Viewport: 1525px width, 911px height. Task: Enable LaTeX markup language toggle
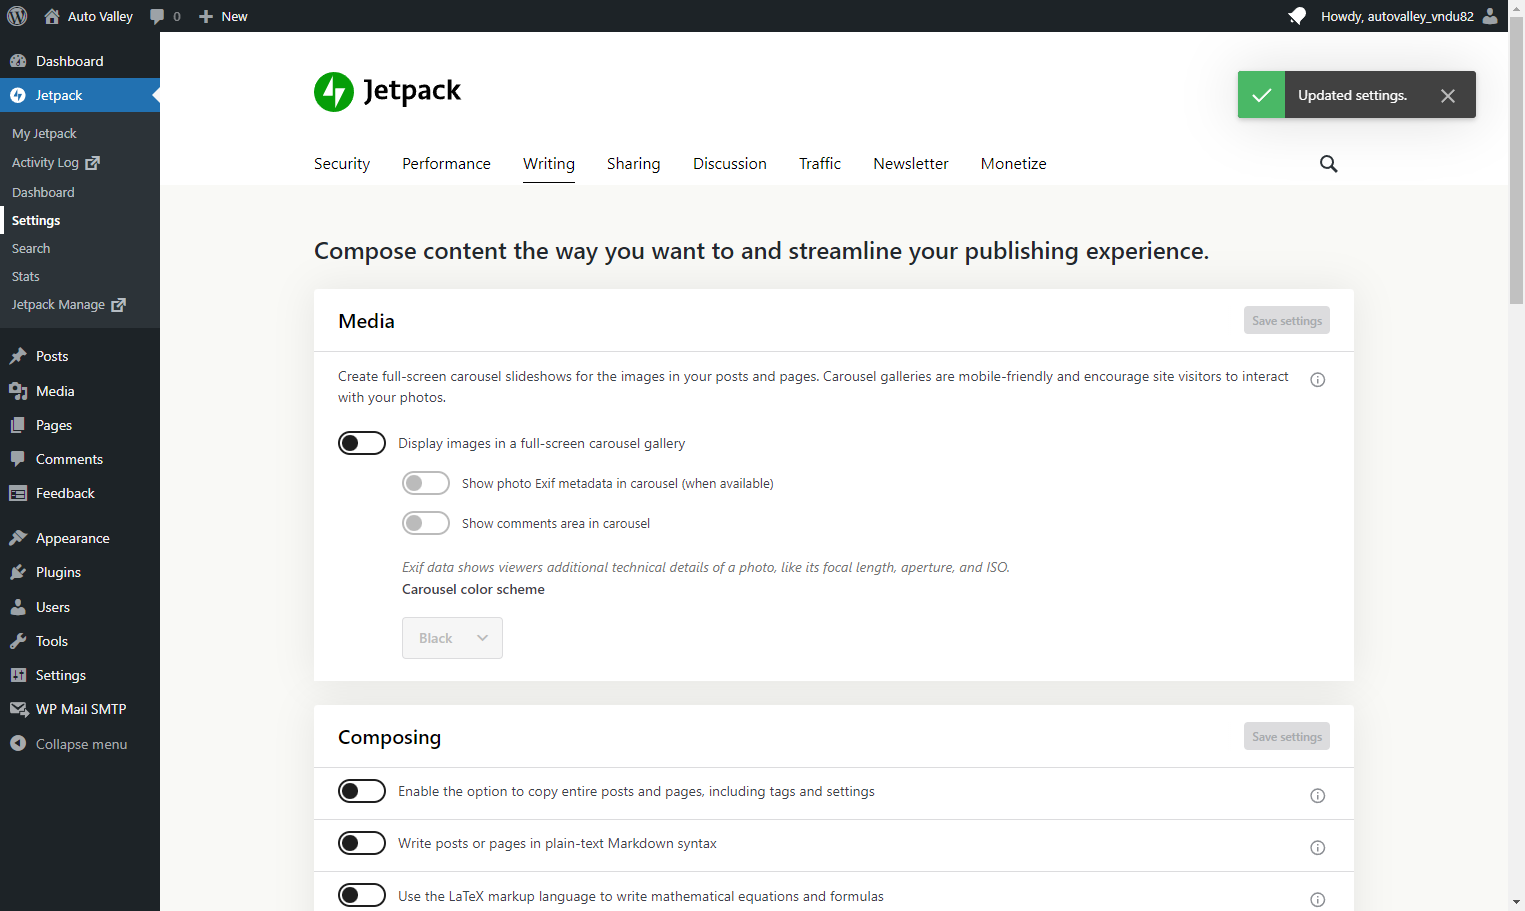(362, 895)
